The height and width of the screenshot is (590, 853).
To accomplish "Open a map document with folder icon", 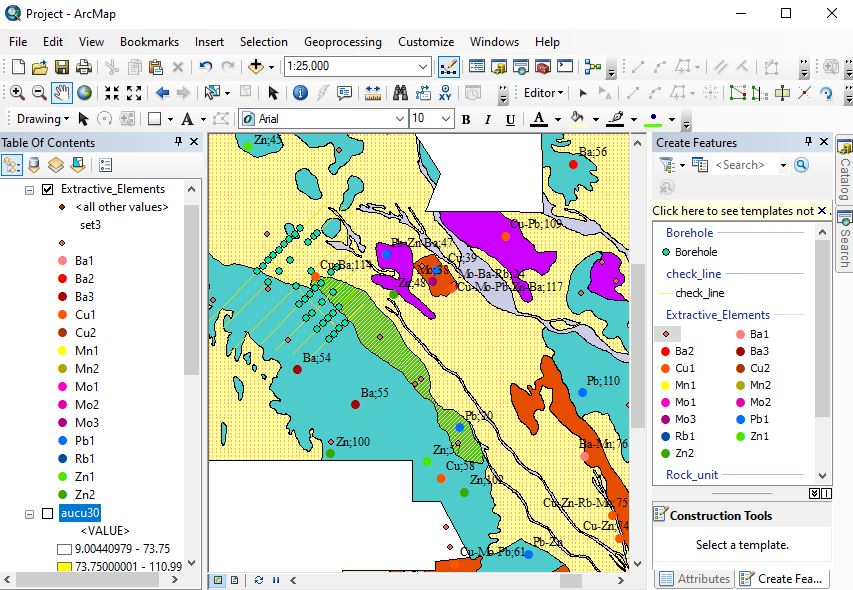I will point(40,66).
